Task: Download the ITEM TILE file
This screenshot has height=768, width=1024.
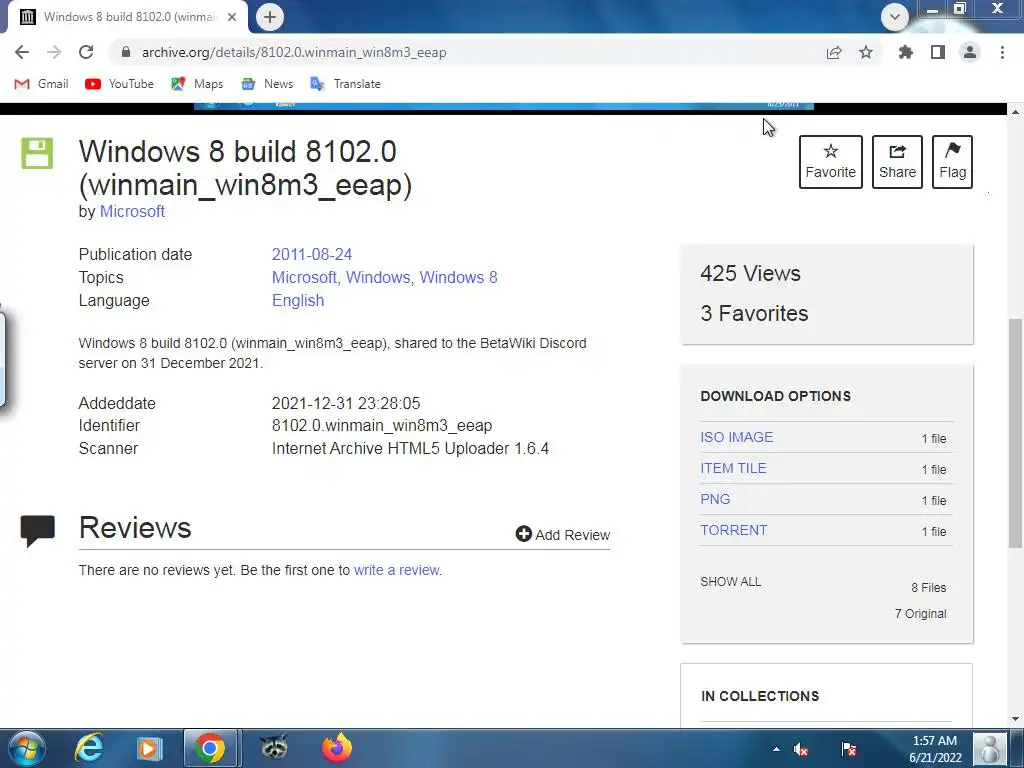Action: point(733,468)
